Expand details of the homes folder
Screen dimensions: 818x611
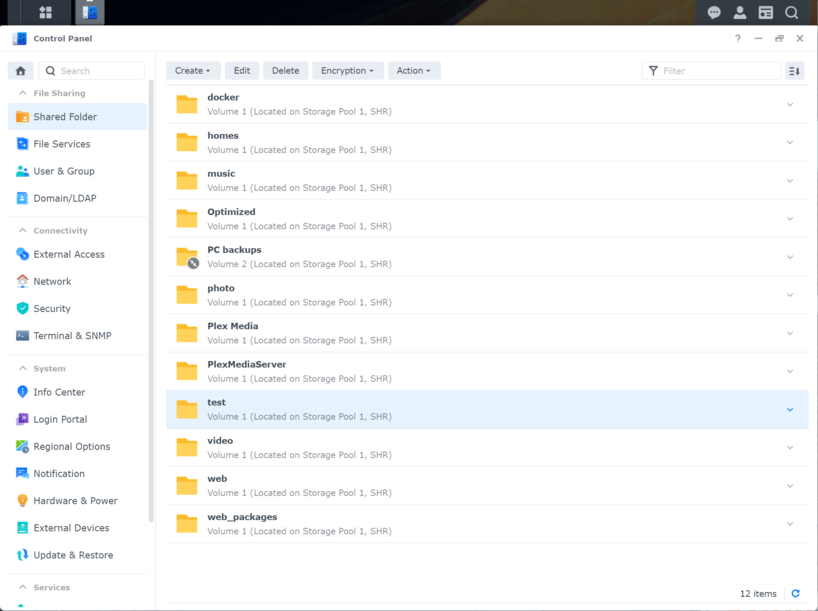[790, 142]
